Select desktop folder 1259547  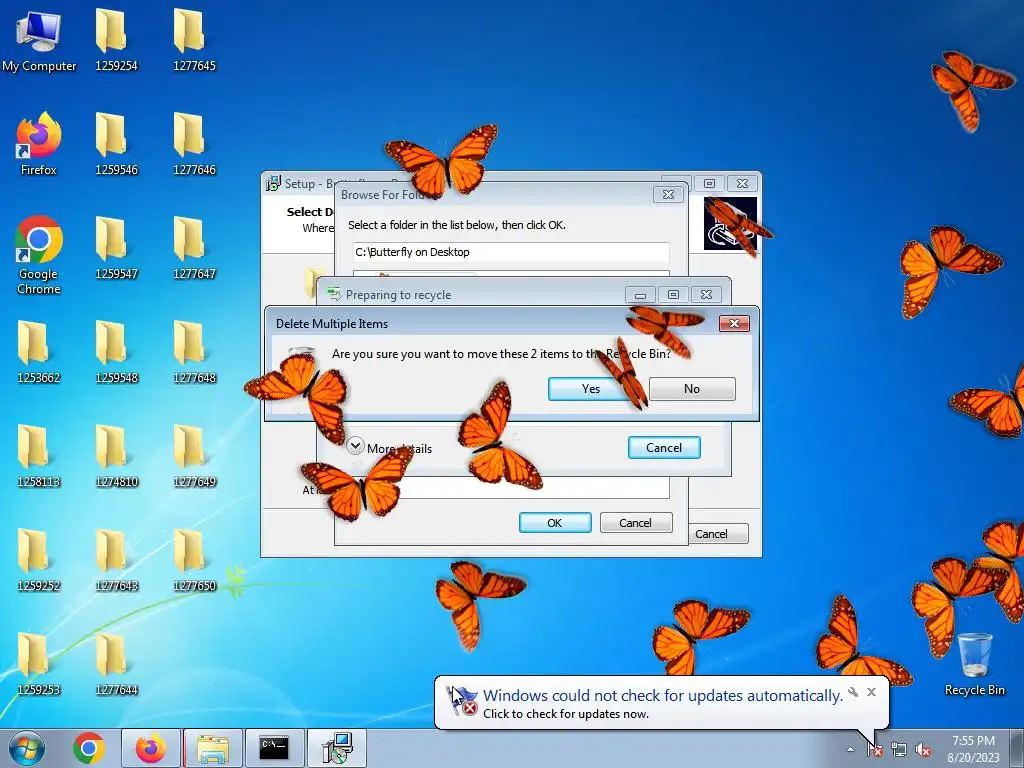tap(116, 249)
